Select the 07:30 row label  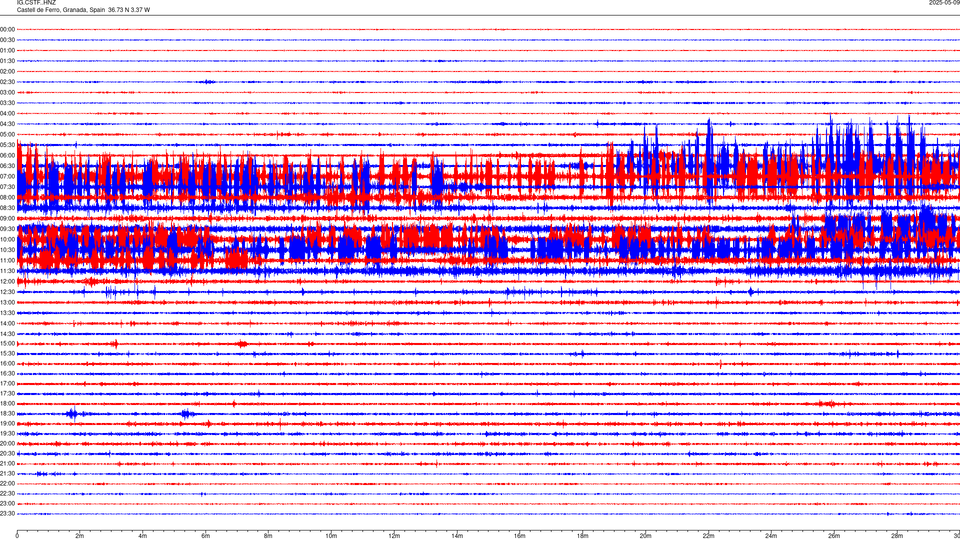tap(7, 187)
